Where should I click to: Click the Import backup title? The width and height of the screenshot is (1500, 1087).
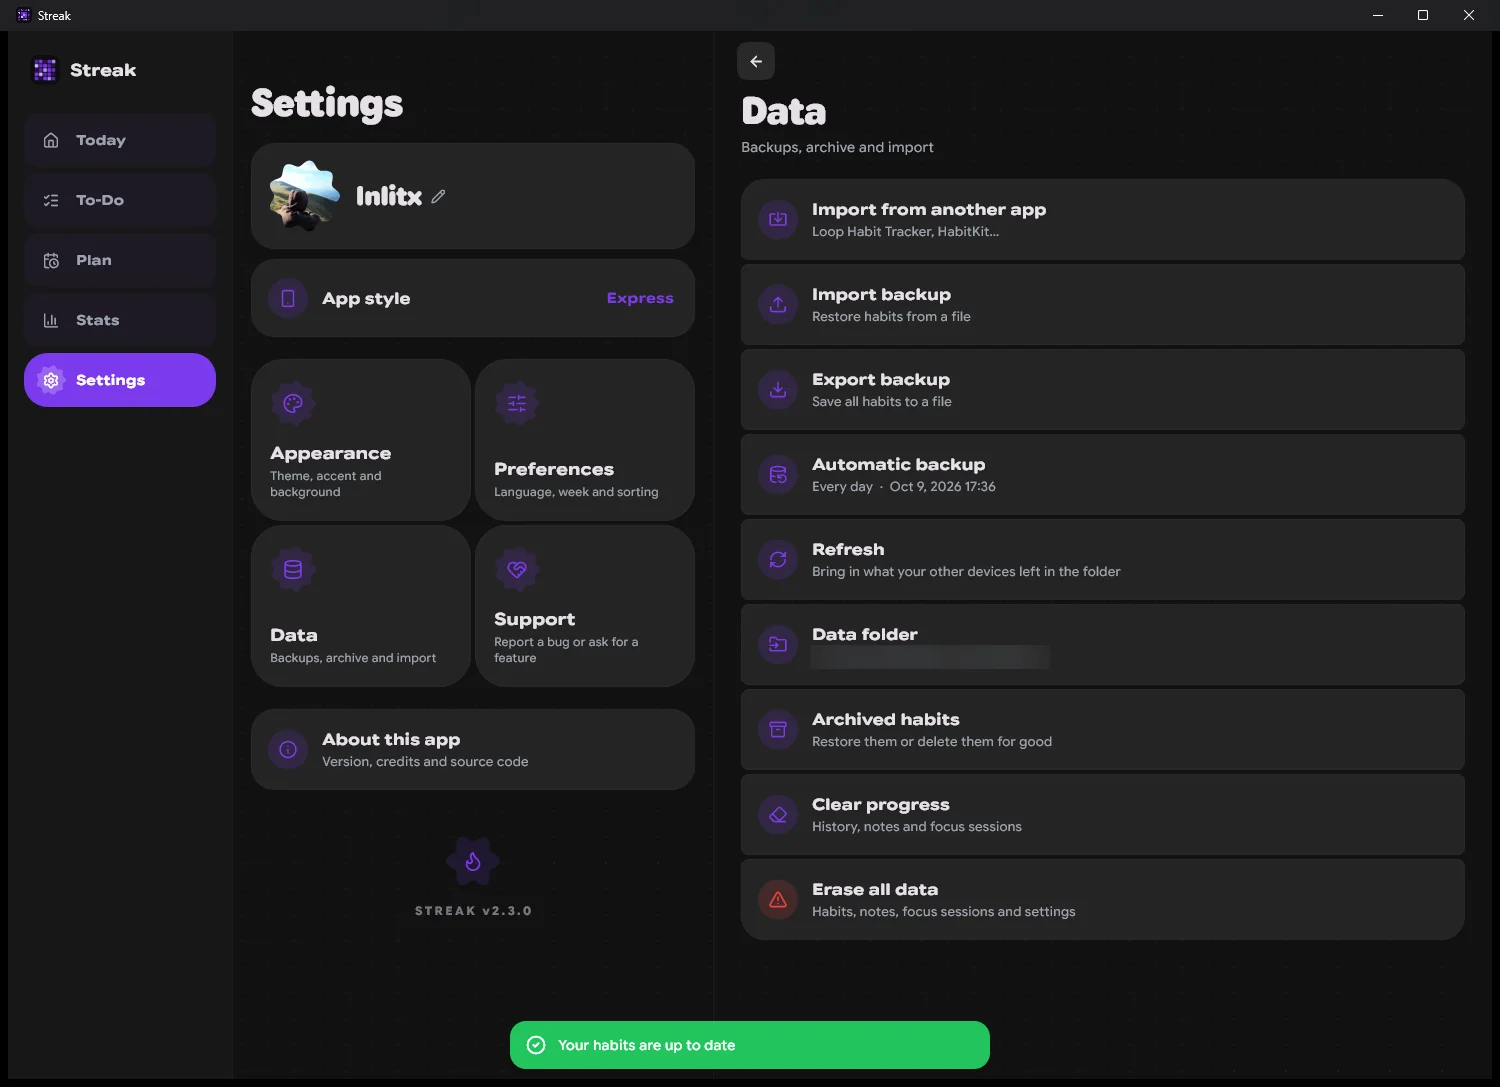(x=881, y=294)
